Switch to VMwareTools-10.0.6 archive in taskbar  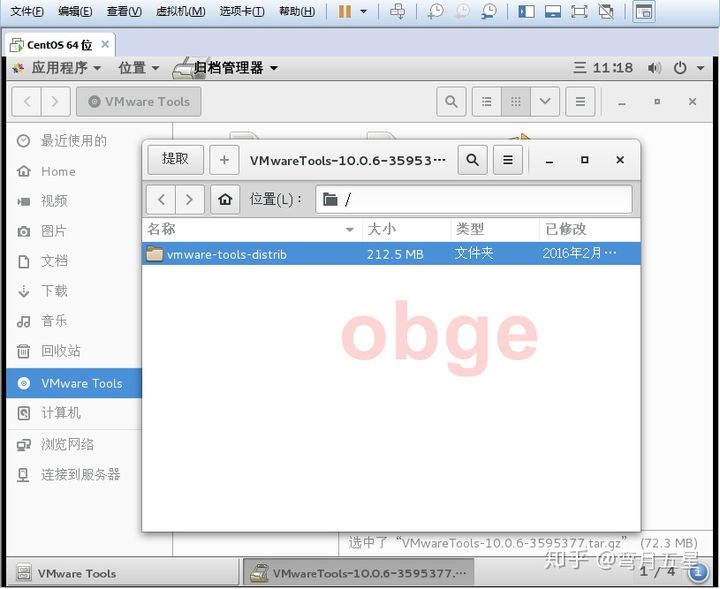(358, 573)
